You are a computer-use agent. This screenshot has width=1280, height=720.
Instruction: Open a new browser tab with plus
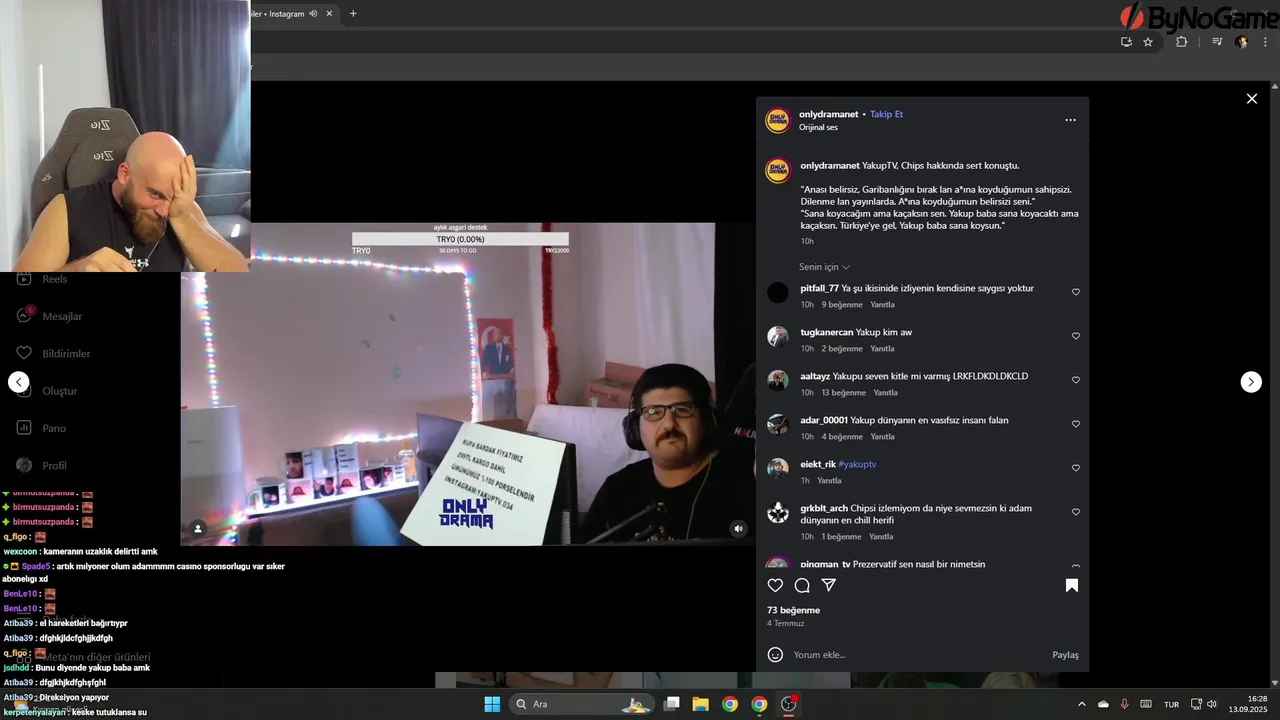[x=353, y=14]
